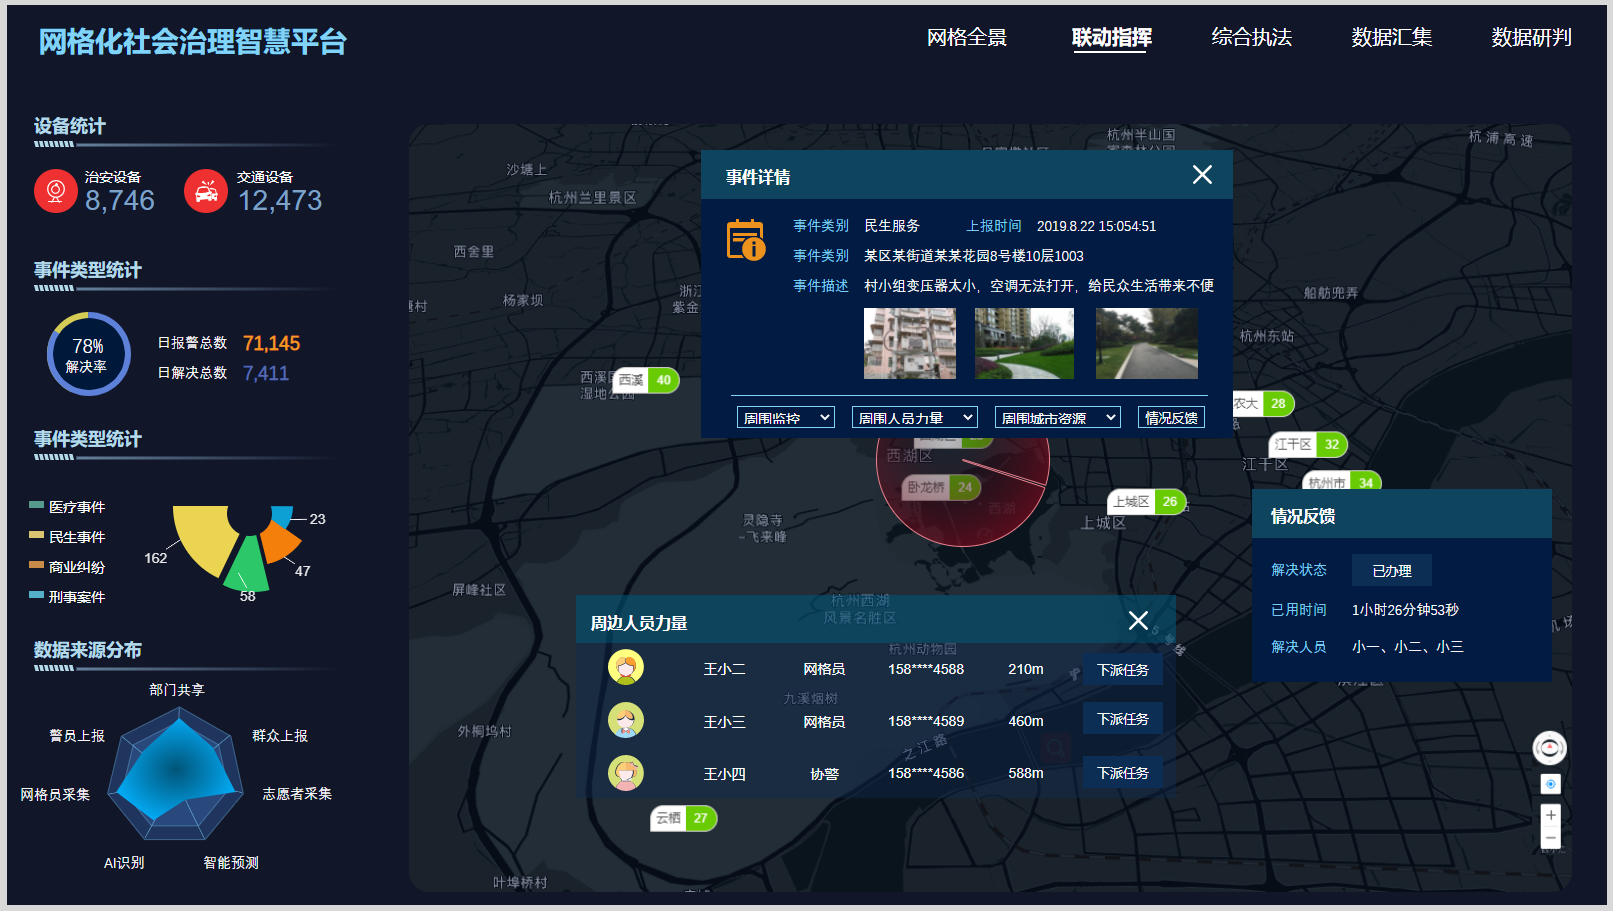Viewport: 1613px width, 911px height.
Task: Dispatch task to 王小四 via 下派任务
Action: (x=1123, y=772)
